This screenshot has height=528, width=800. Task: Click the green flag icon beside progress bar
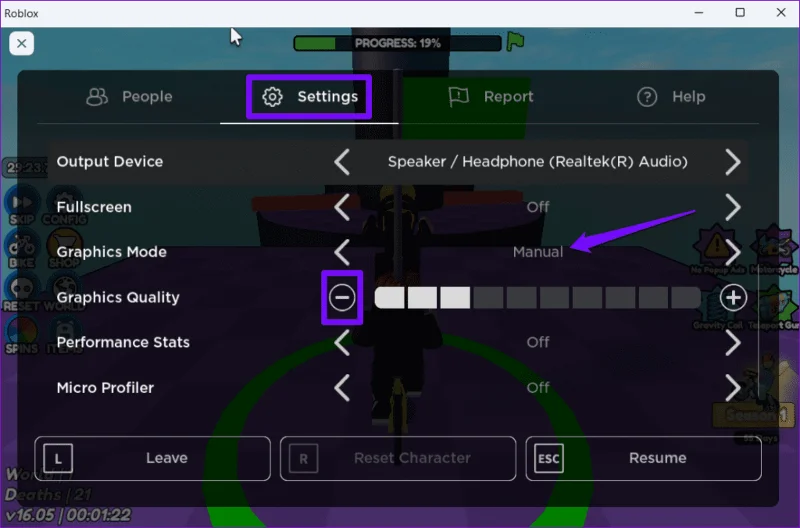(x=515, y=42)
